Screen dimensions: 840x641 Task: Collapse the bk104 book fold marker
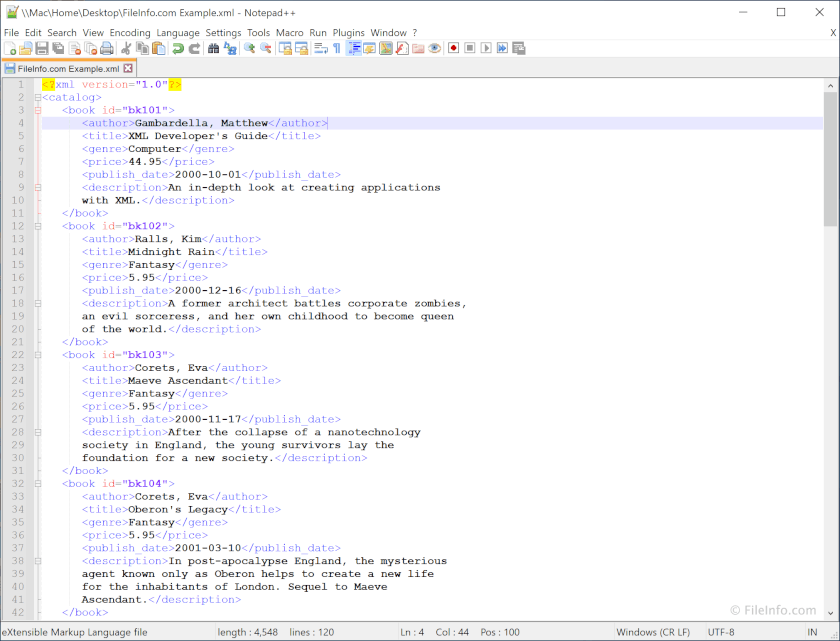tap(36, 483)
